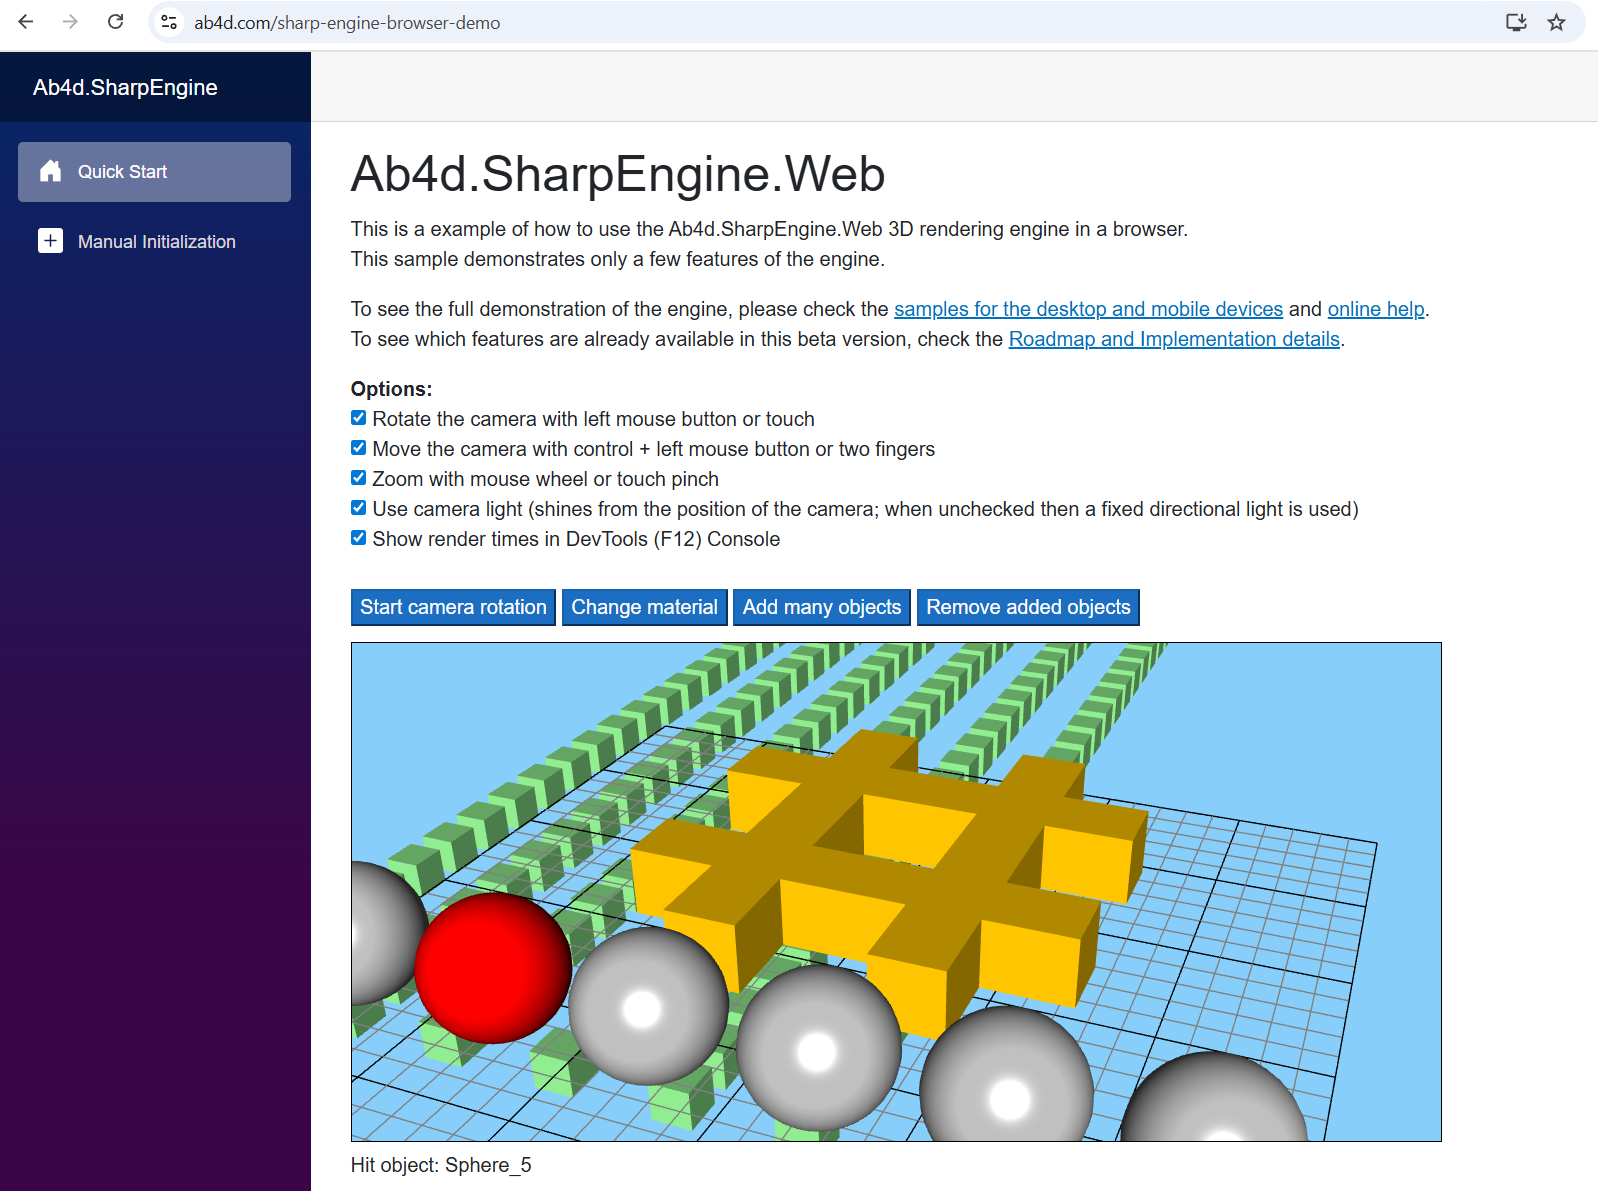Uncheck Rotate the camera with left mouse button
1598x1191 pixels.
pos(358,418)
